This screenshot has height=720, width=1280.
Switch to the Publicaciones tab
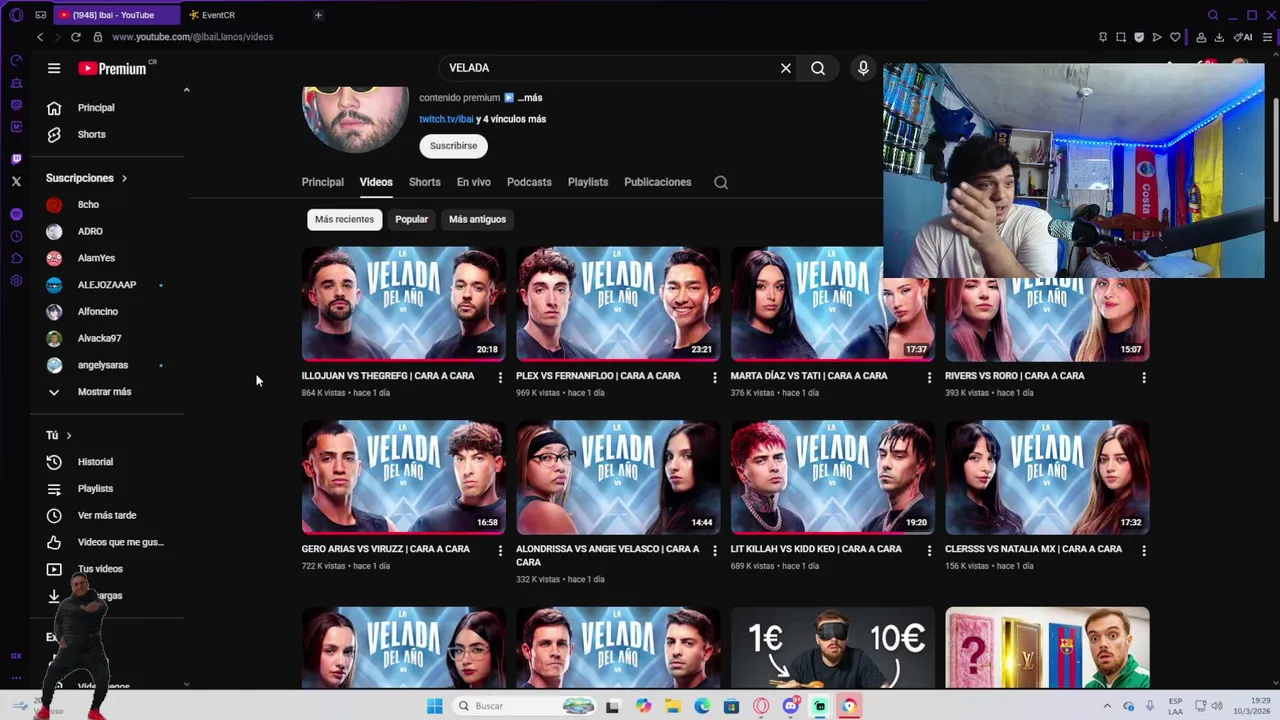658,182
